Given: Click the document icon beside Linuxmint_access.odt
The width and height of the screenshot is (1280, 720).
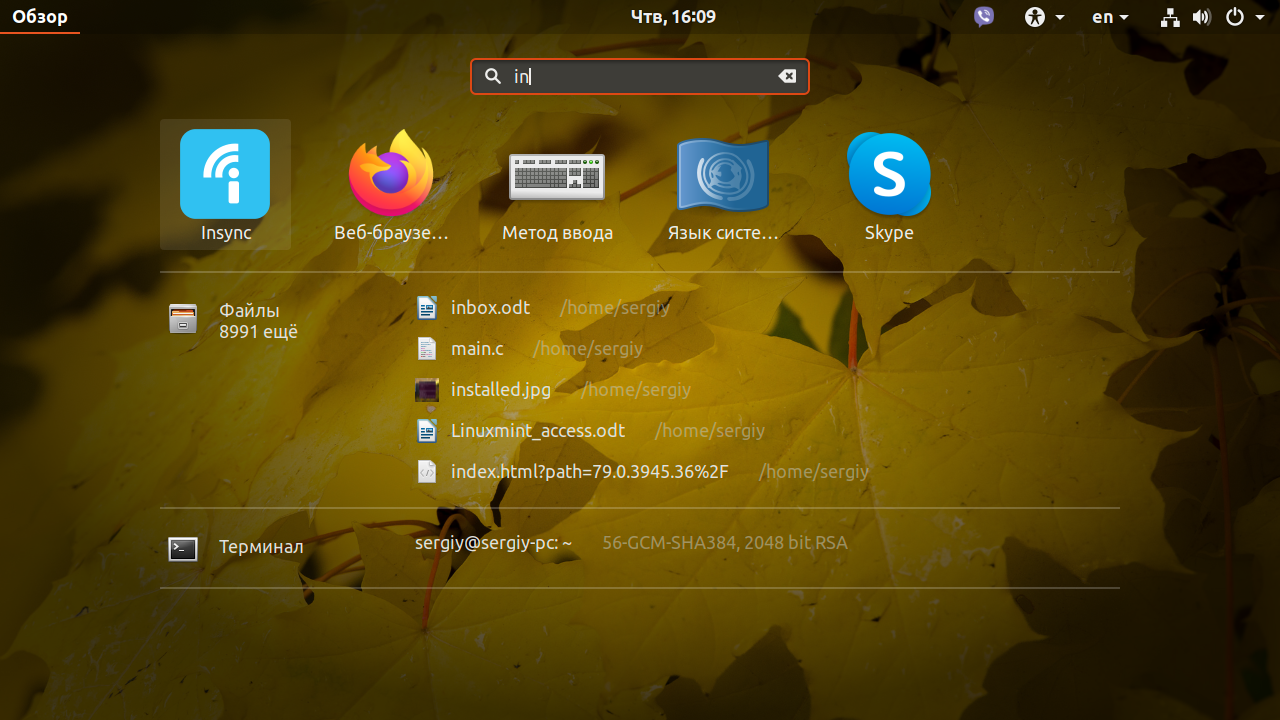Looking at the screenshot, I should (427, 431).
